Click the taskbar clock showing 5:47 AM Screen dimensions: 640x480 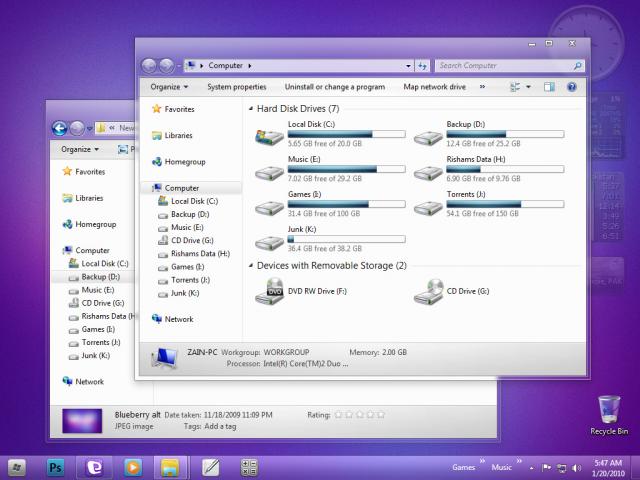(608, 468)
